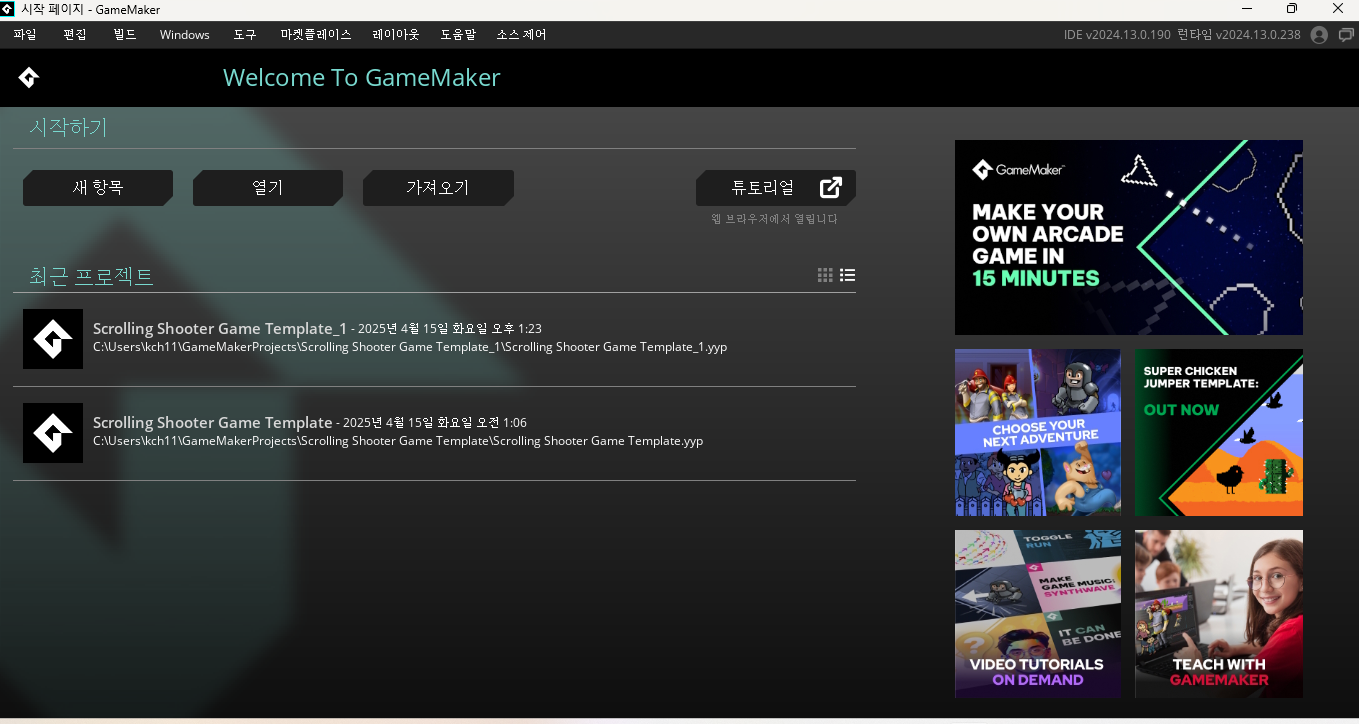Open the Super Chicken Jumper Template tile

click(1219, 432)
